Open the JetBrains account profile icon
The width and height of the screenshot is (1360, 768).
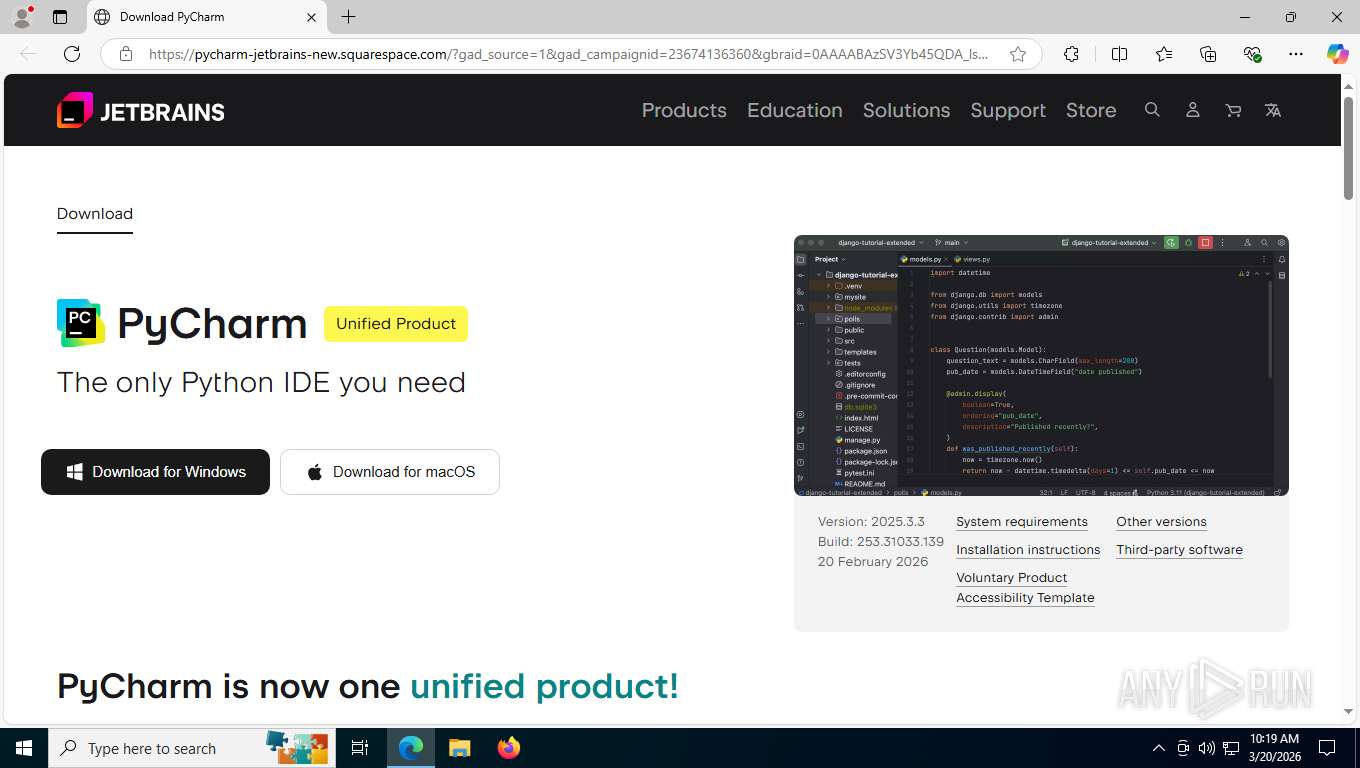click(x=1192, y=110)
